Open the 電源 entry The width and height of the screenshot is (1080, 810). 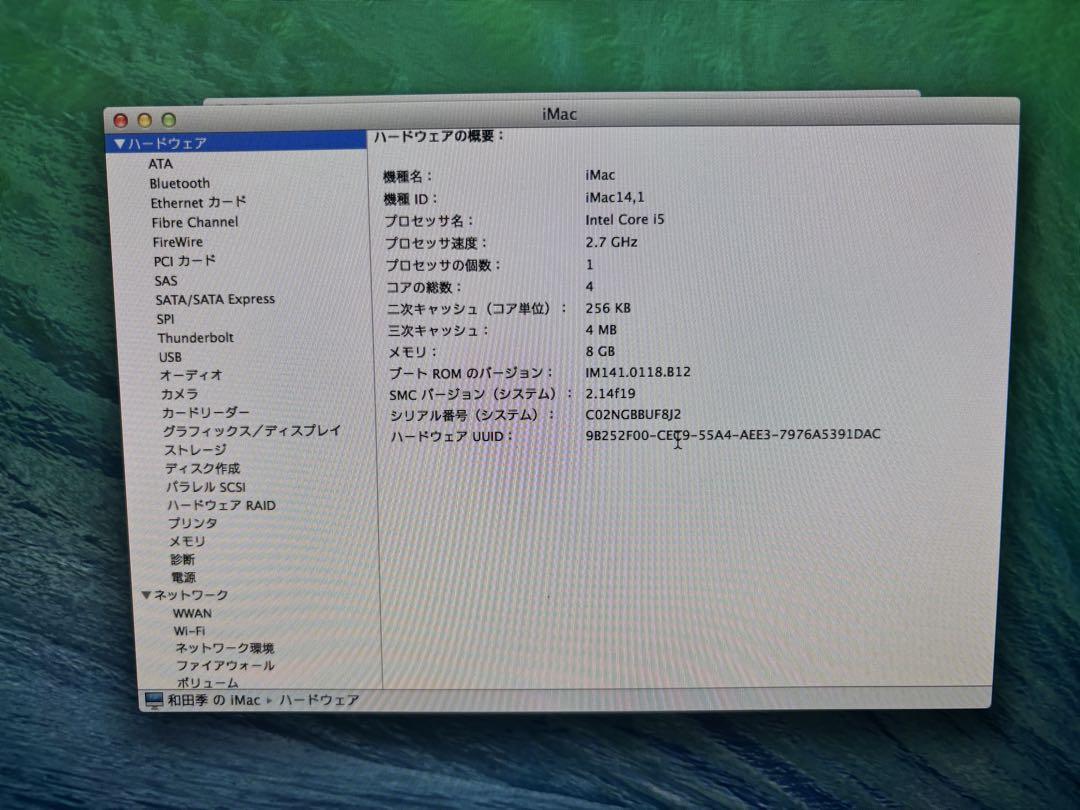(183, 578)
